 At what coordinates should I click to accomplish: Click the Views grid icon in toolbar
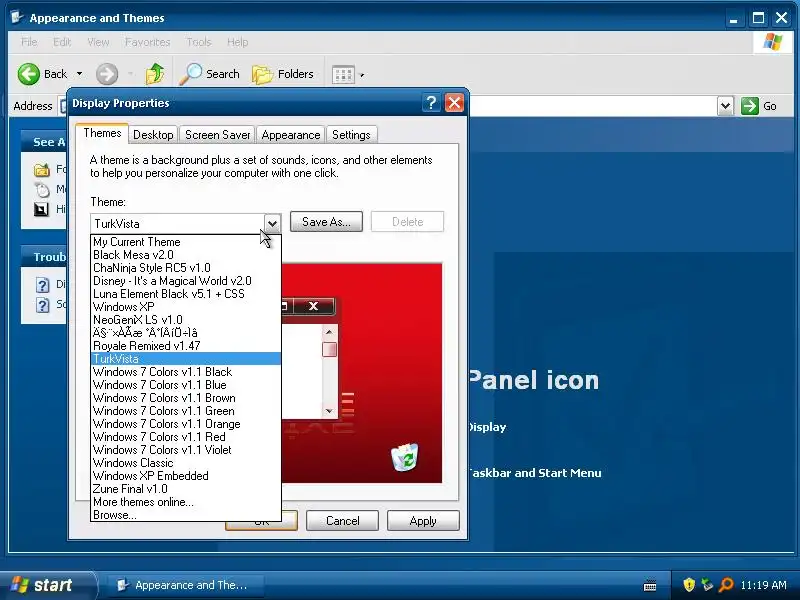(x=343, y=74)
